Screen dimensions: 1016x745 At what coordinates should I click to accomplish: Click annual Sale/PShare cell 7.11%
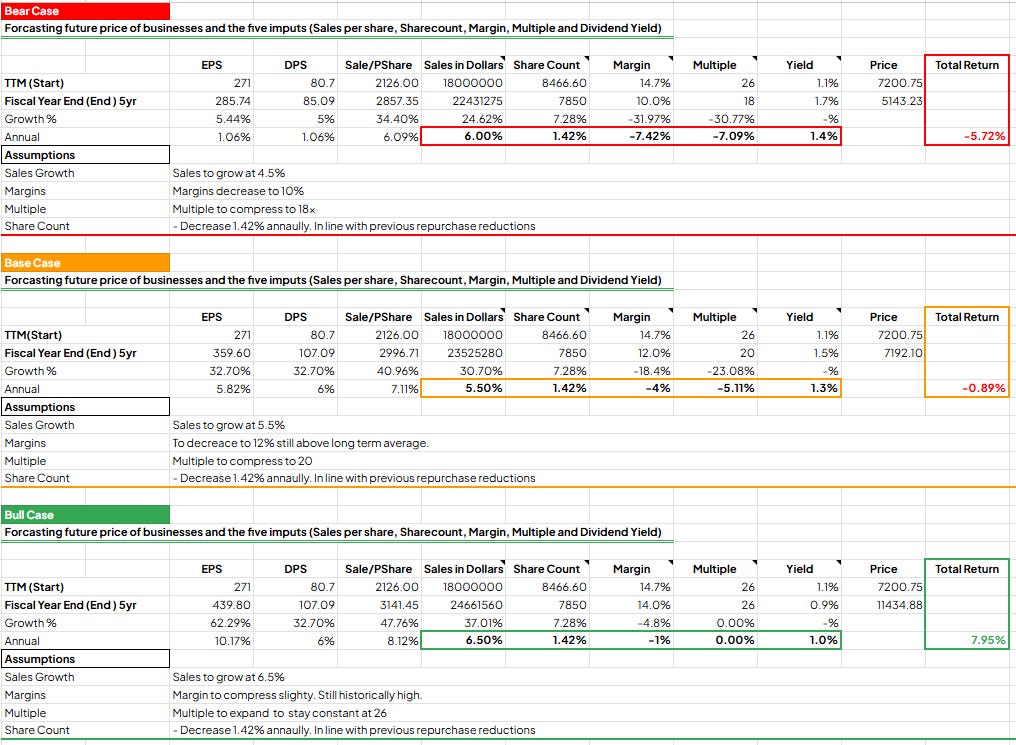[x=405, y=389]
